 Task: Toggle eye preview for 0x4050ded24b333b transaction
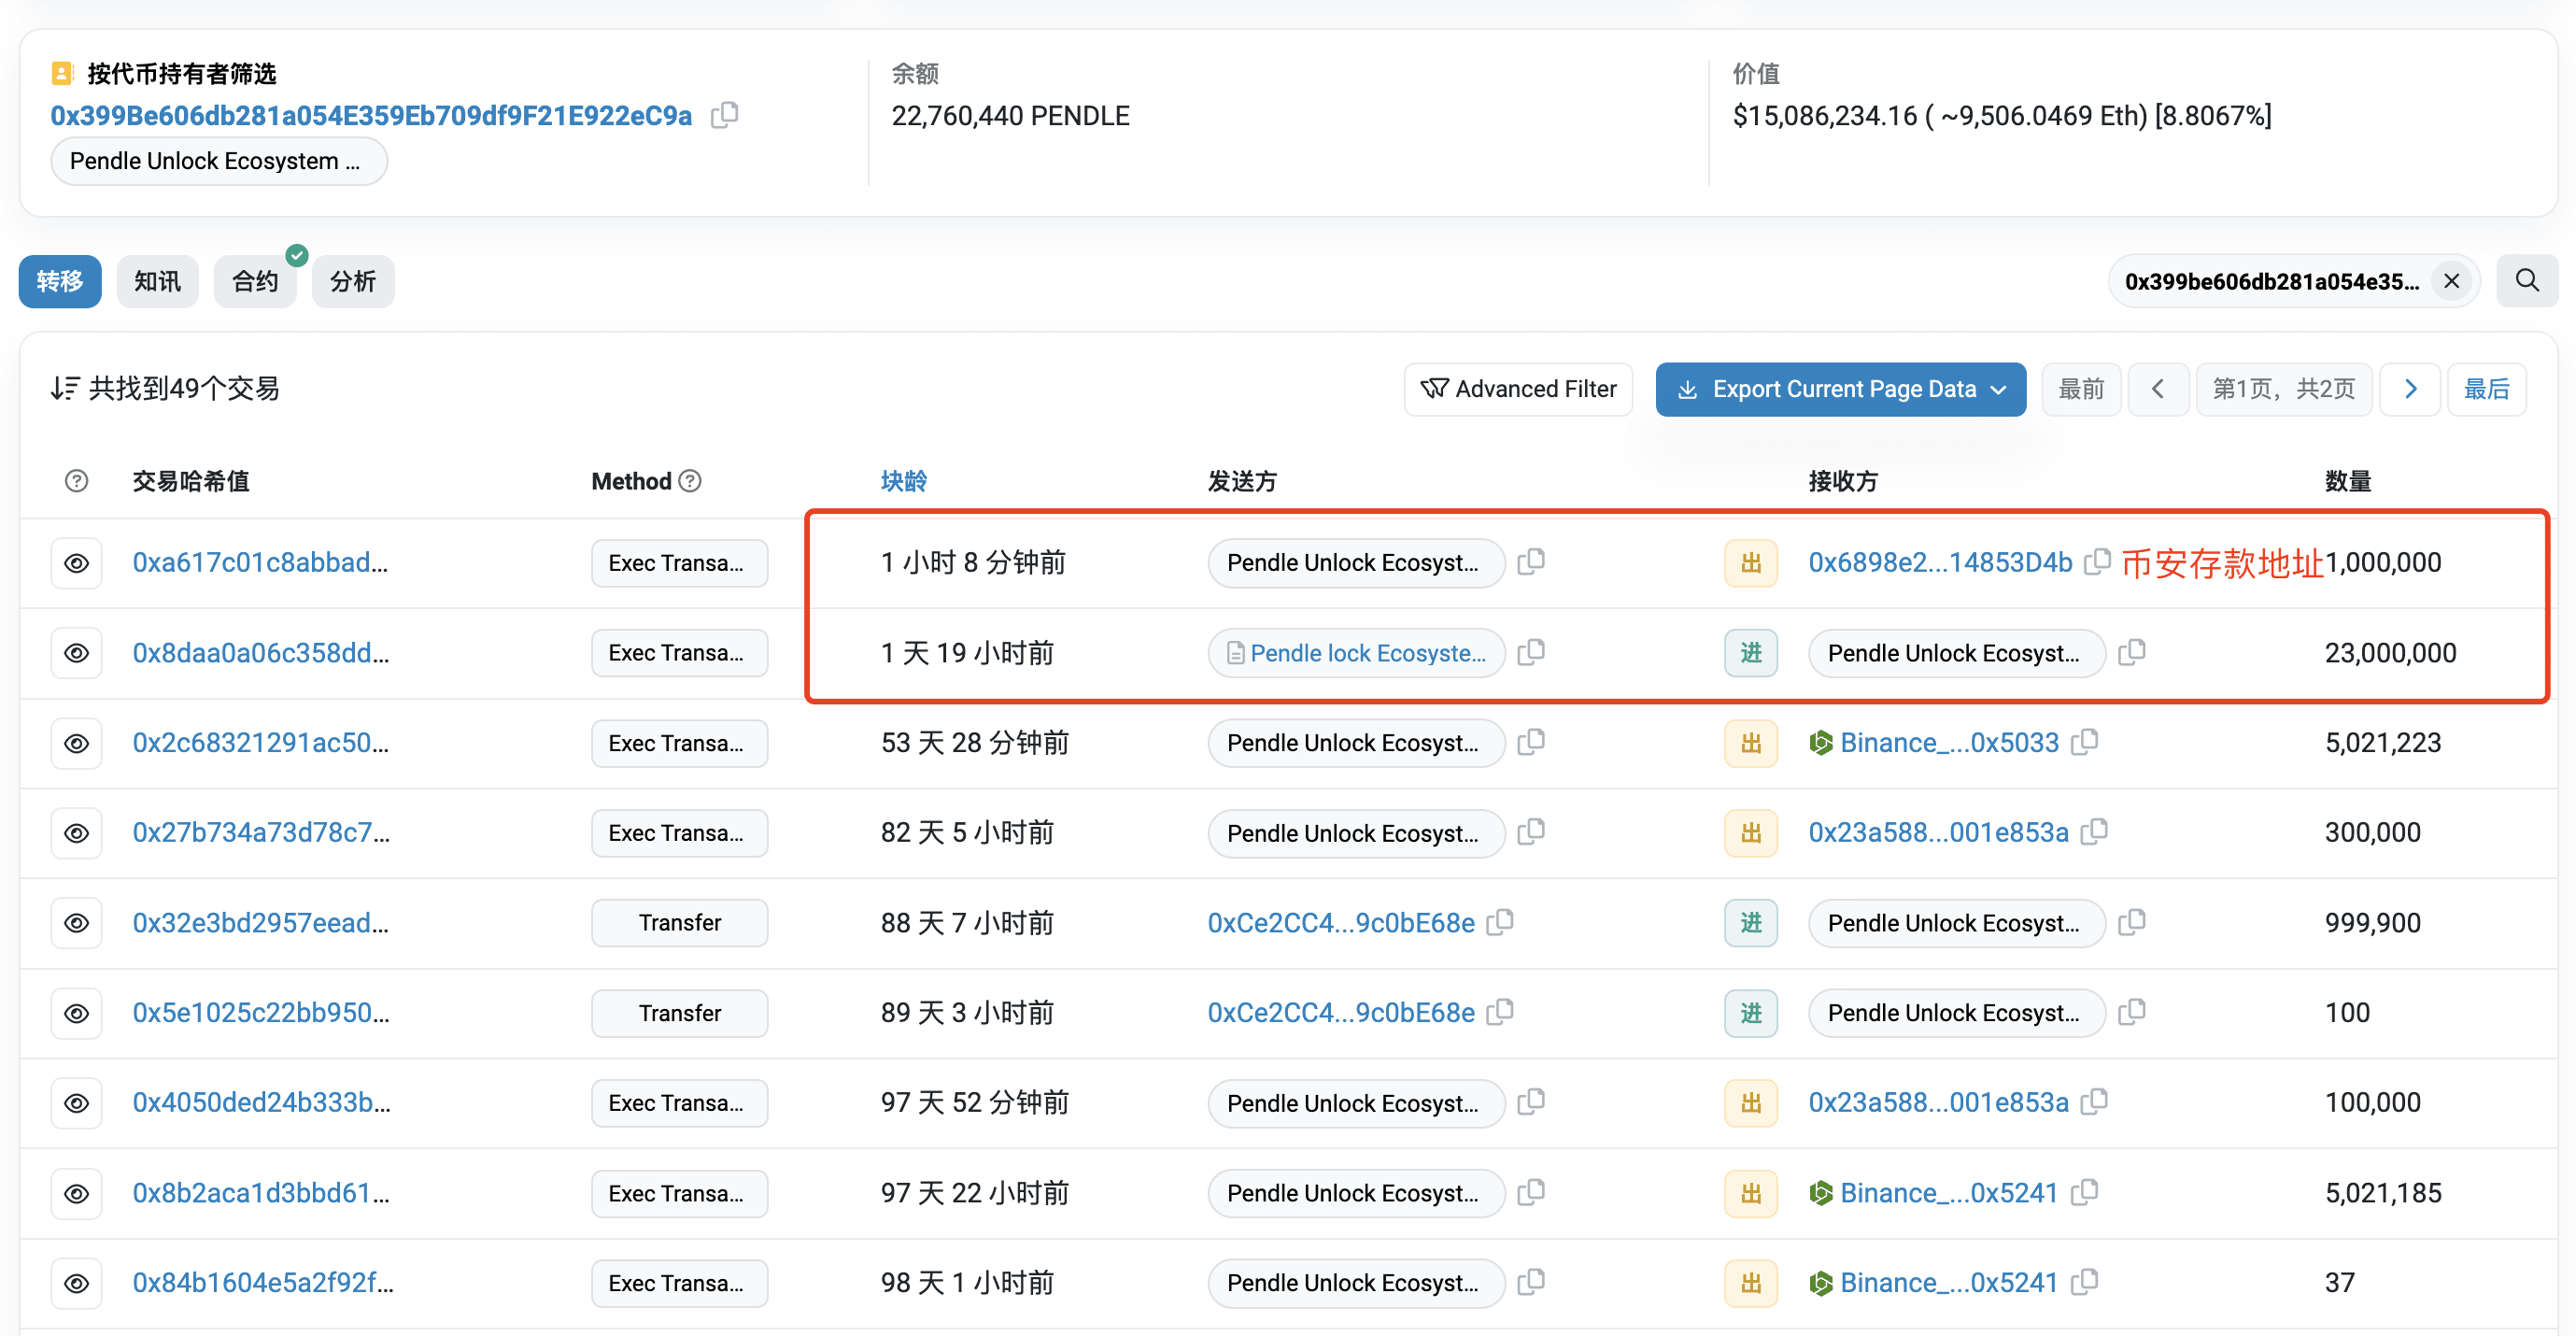pos(77,1103)
